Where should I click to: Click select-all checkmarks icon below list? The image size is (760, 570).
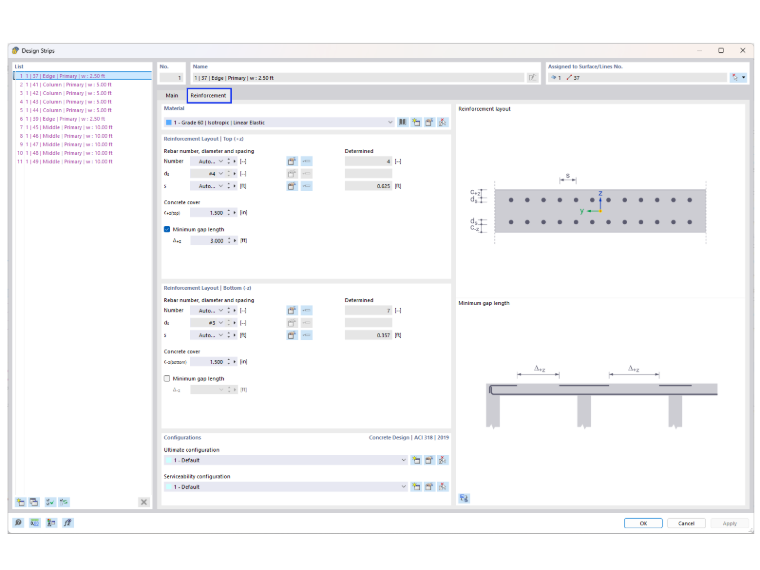(x=50, y=502)
